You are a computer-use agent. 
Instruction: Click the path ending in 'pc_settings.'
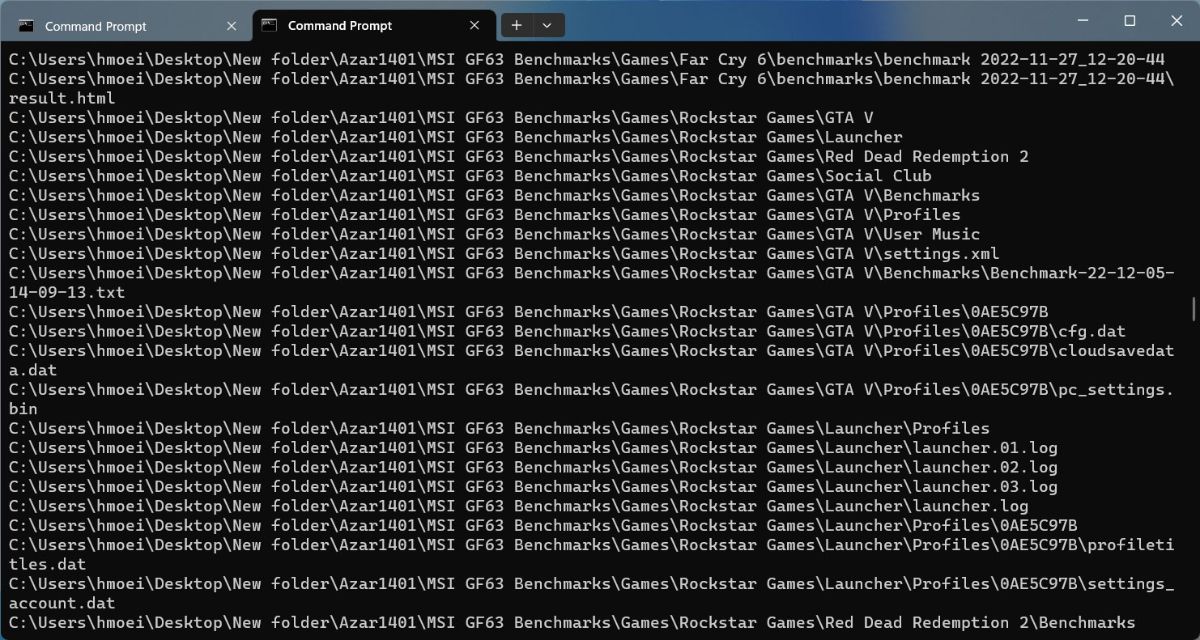point(591,389)
